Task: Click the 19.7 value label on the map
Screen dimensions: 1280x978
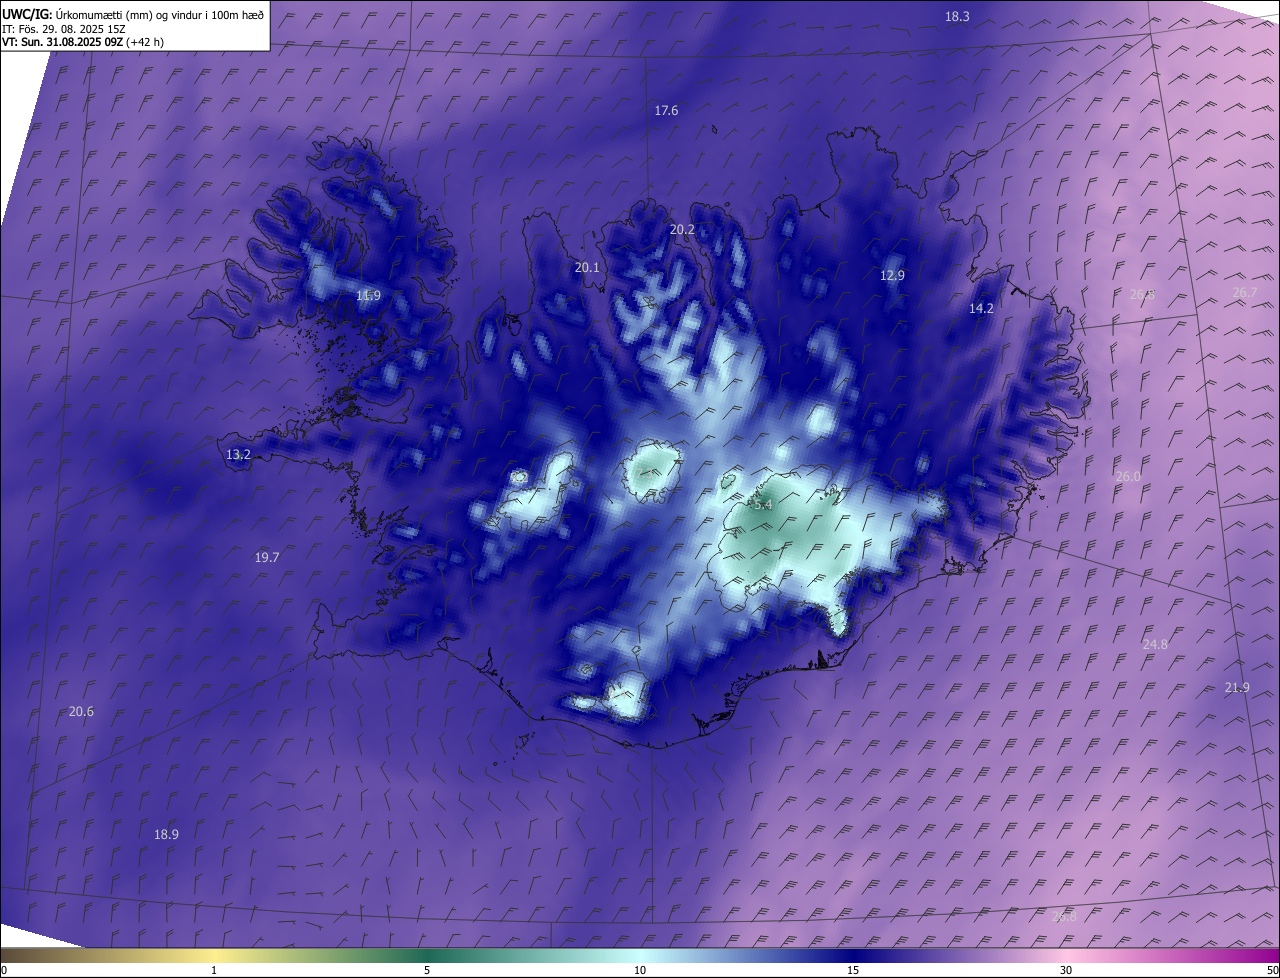Action: point(267,558)
